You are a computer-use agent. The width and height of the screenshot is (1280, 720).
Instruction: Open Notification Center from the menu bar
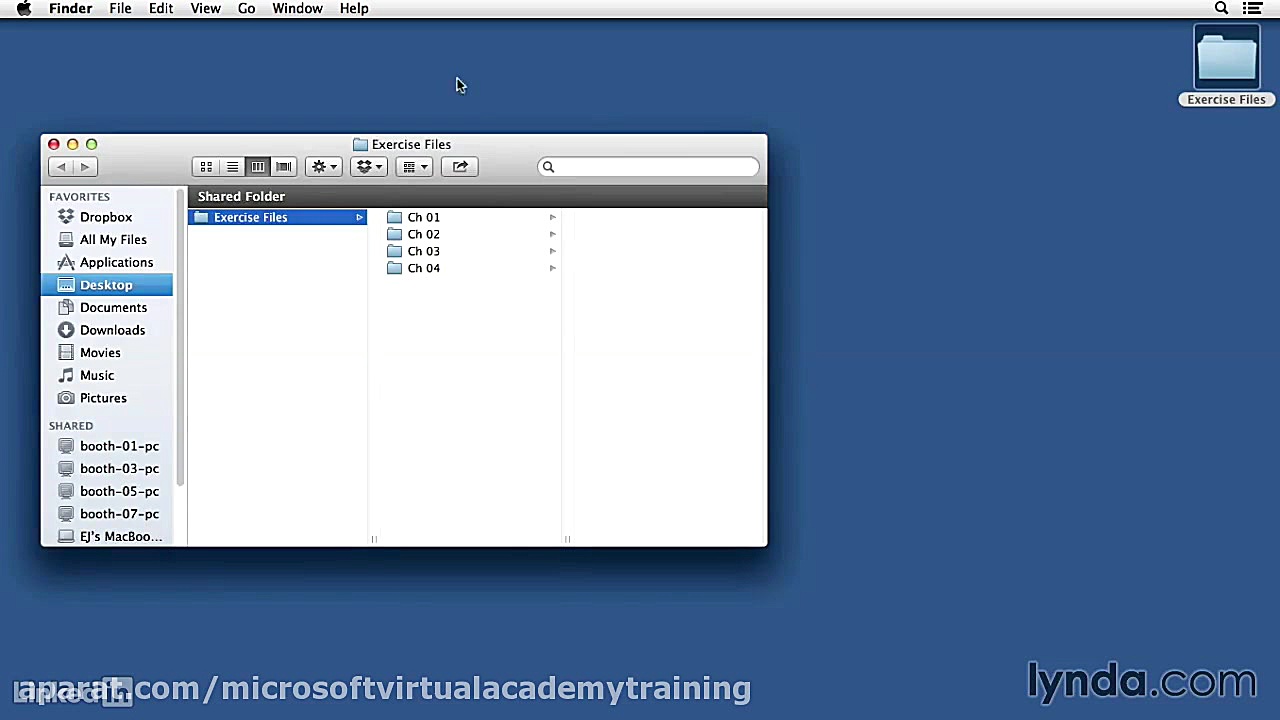tap(1252, 8)
